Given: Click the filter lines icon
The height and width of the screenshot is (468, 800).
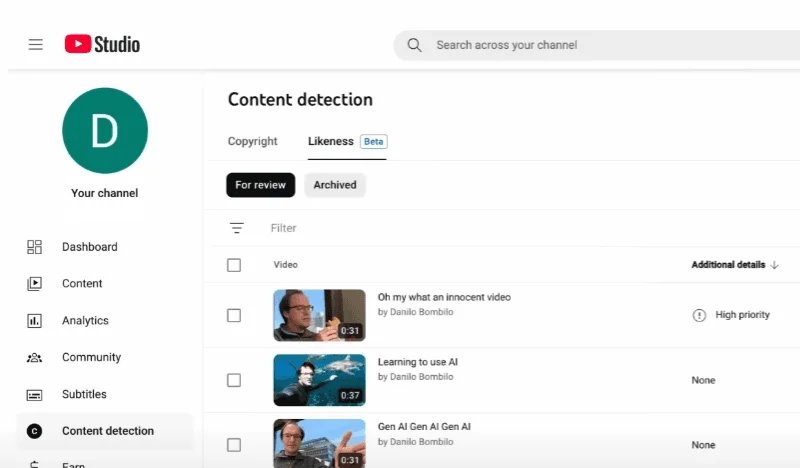Looking at the screenshot, I should click(x=237, y=228).
